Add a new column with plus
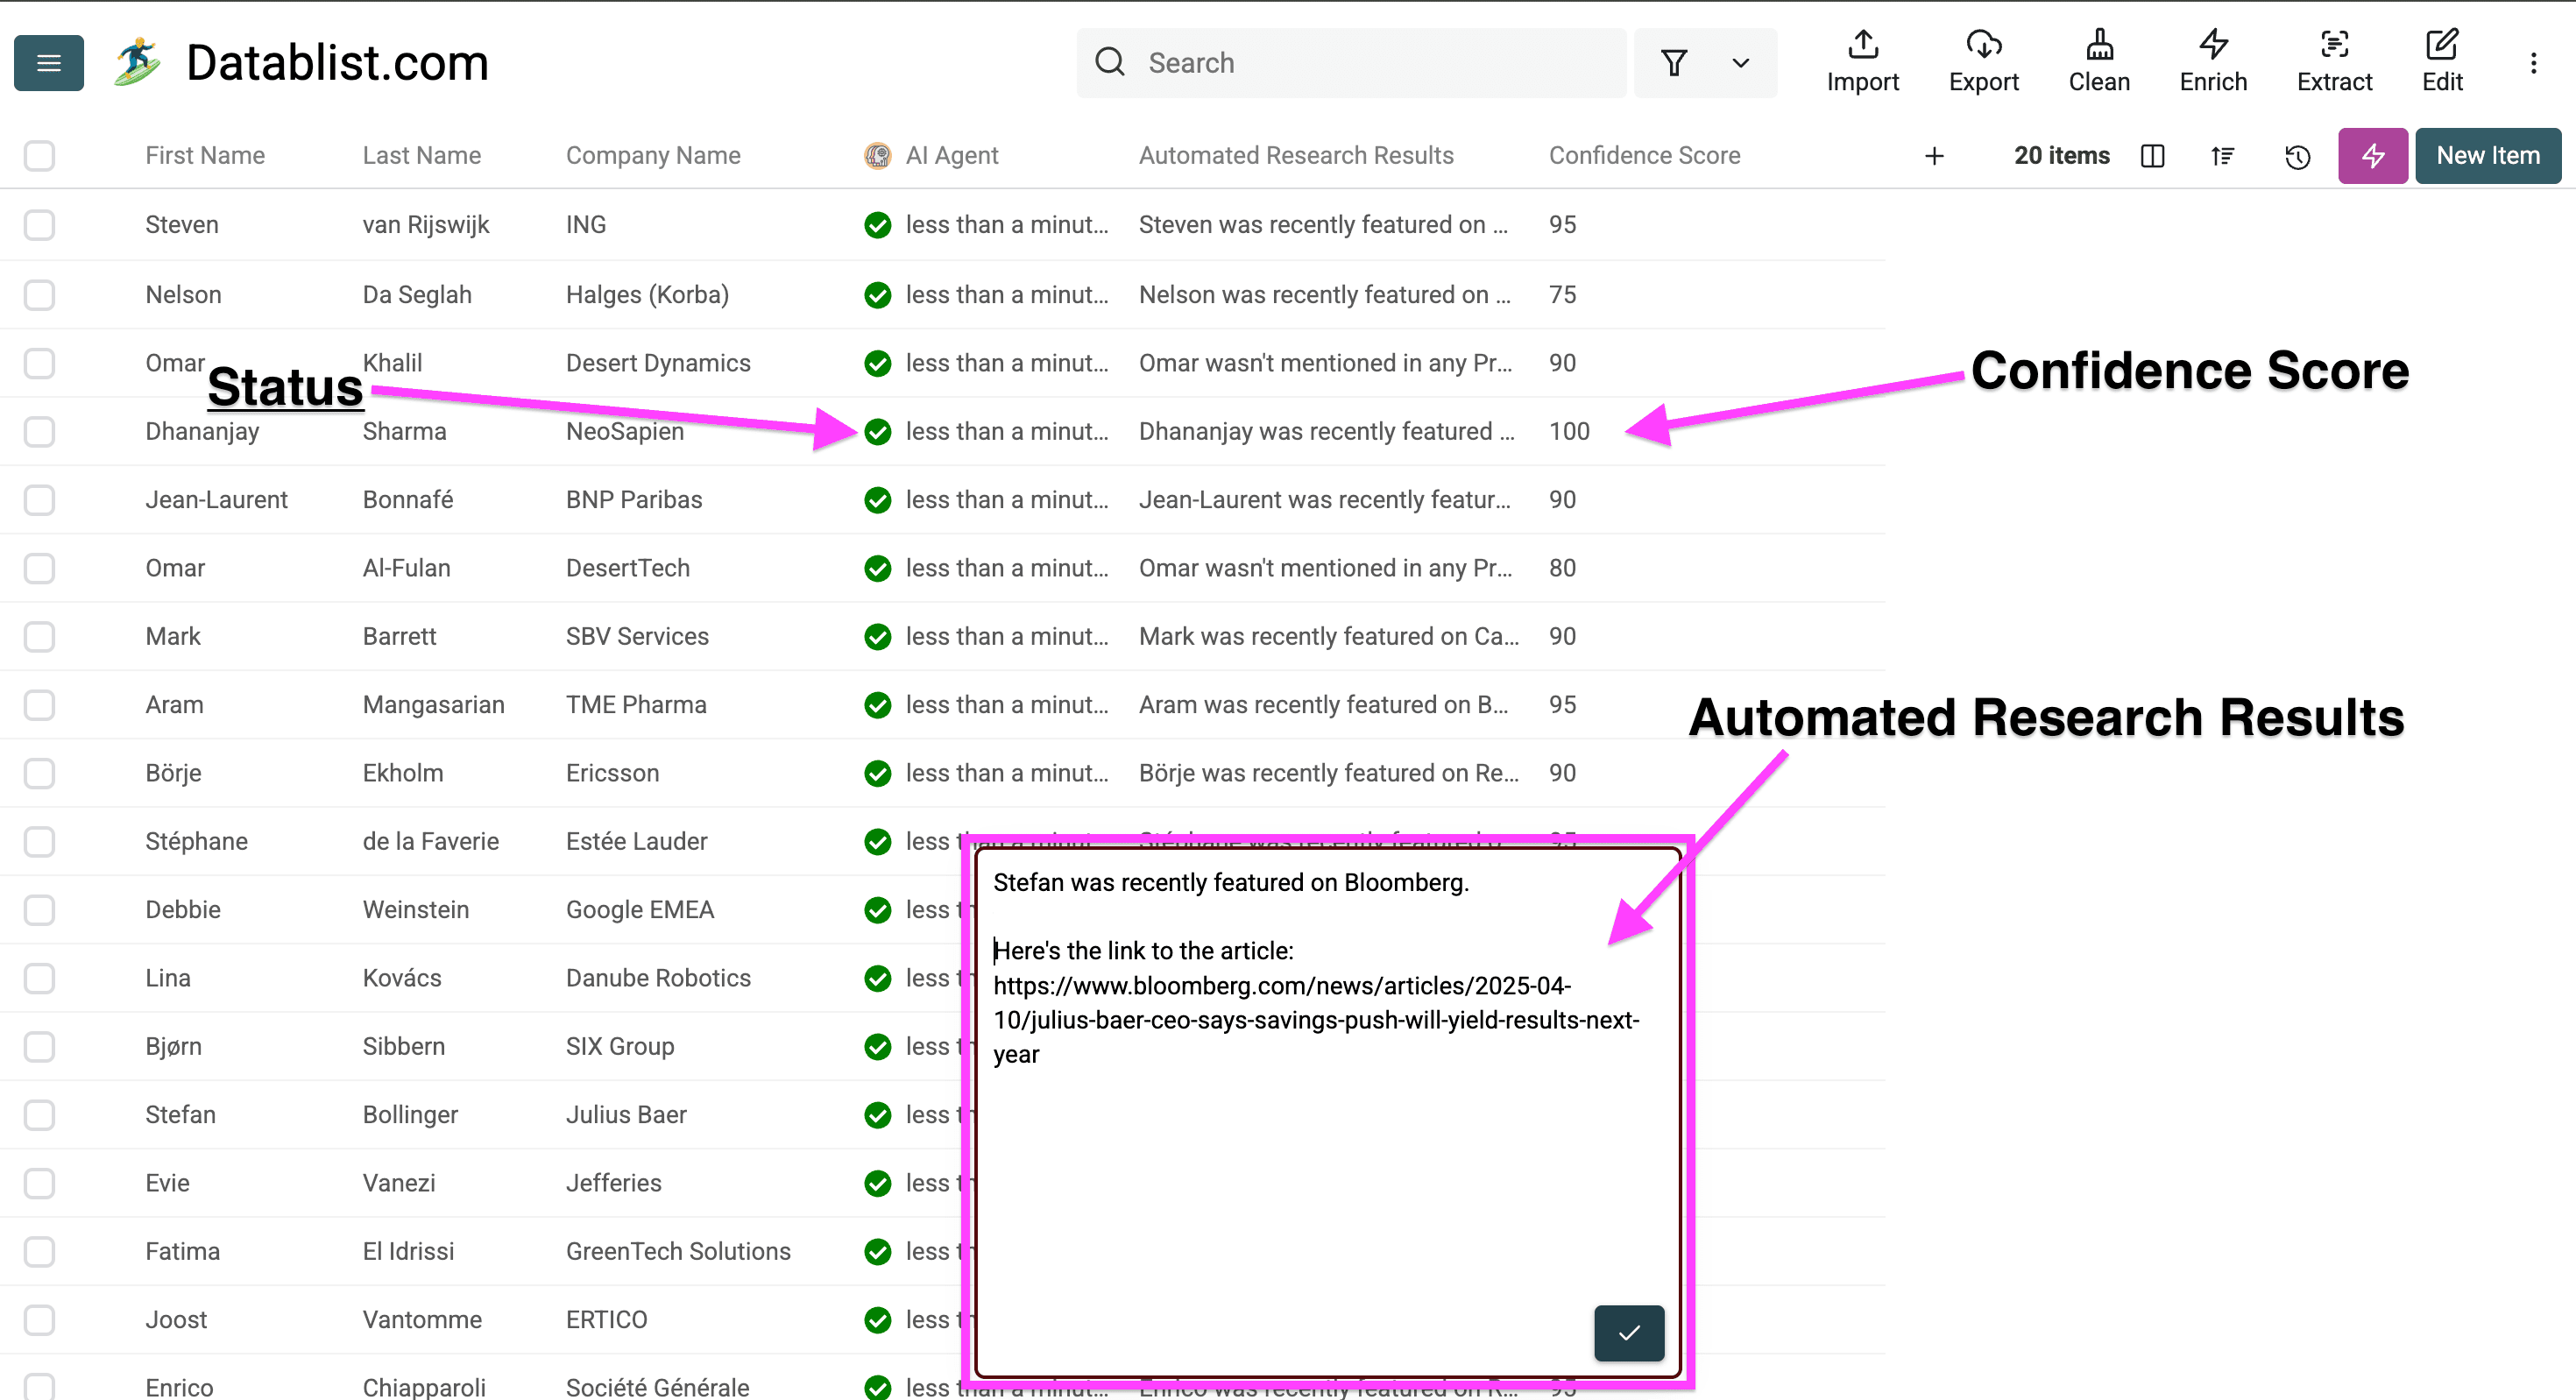The height and width of the screenshot is (1400, 2576). 1934,156
